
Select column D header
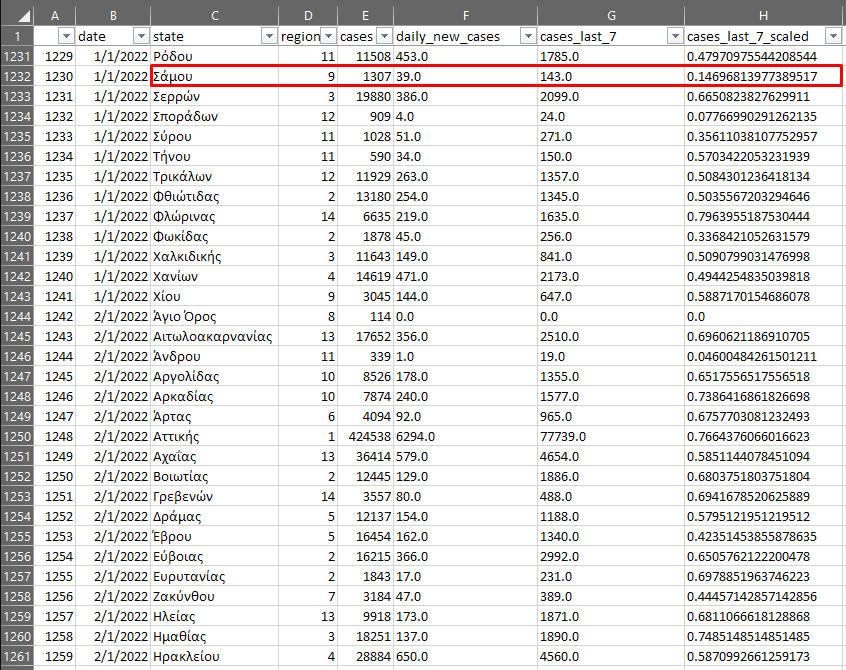(308, 16)
